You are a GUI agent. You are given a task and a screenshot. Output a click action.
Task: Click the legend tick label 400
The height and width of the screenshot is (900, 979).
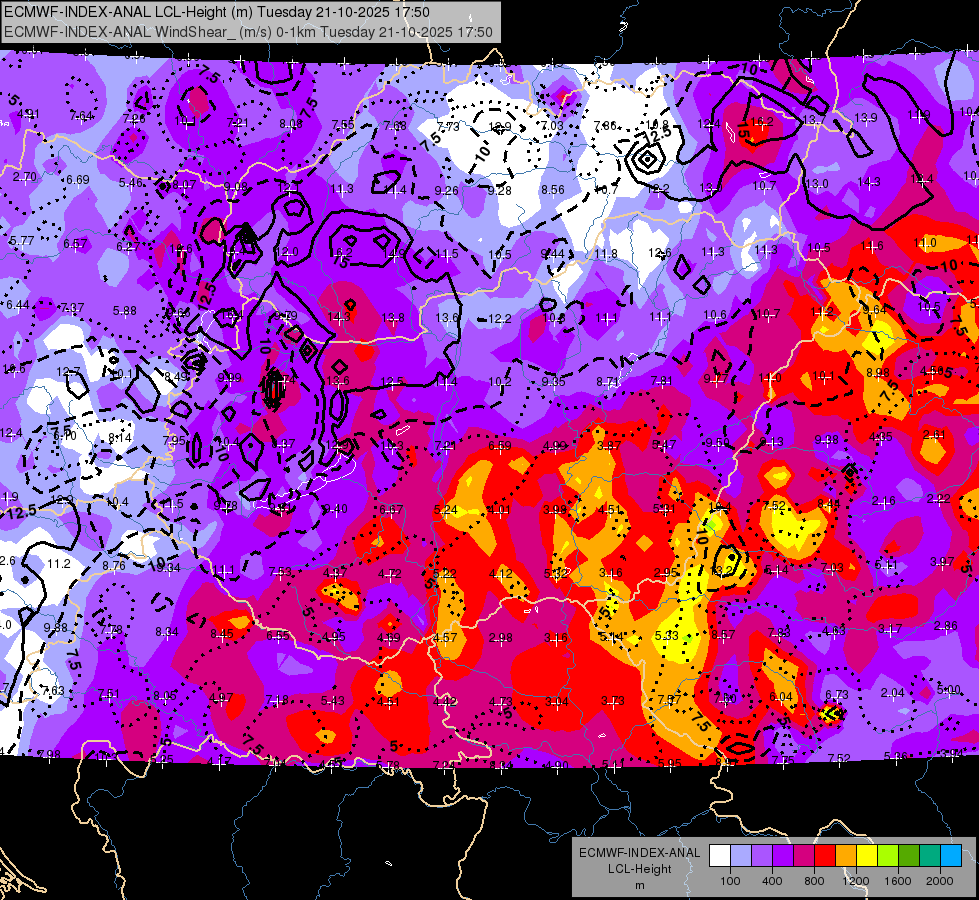tap(772, 881)
